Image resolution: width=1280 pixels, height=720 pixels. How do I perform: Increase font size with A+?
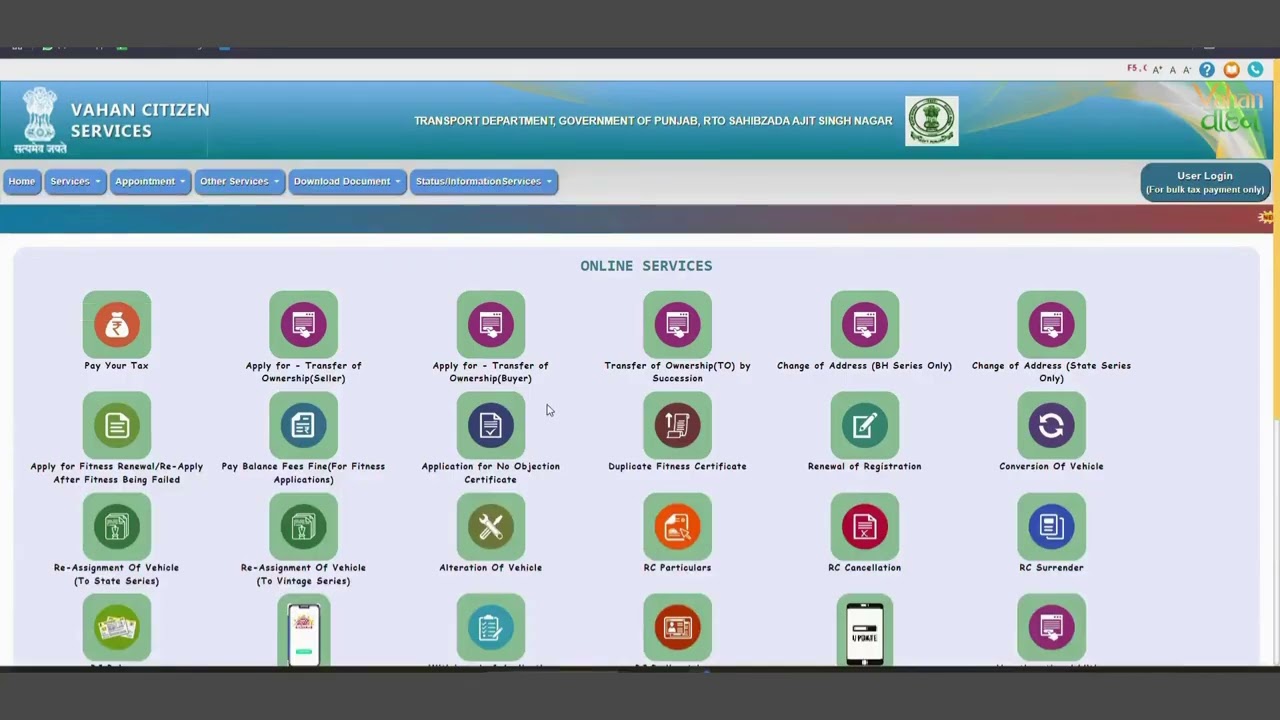pyautogui.click(x=1158, y=70)
